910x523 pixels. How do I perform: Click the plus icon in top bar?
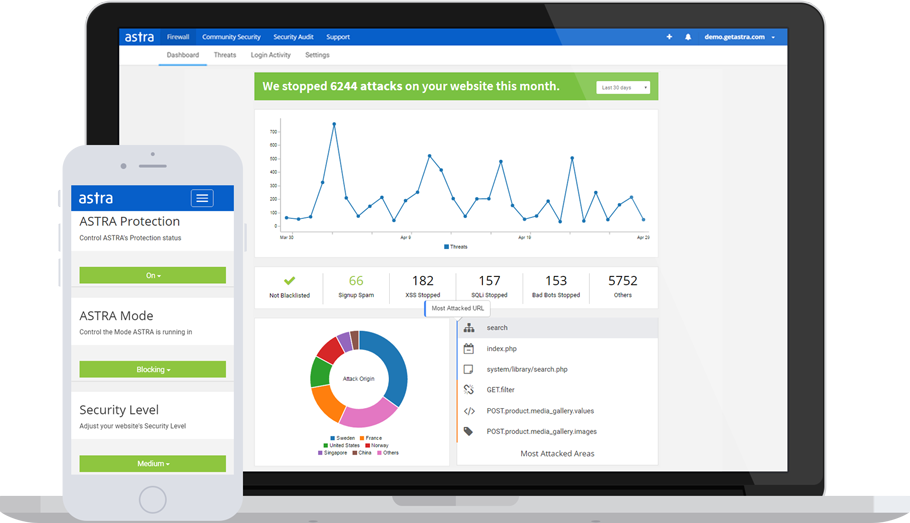(669, 37)
